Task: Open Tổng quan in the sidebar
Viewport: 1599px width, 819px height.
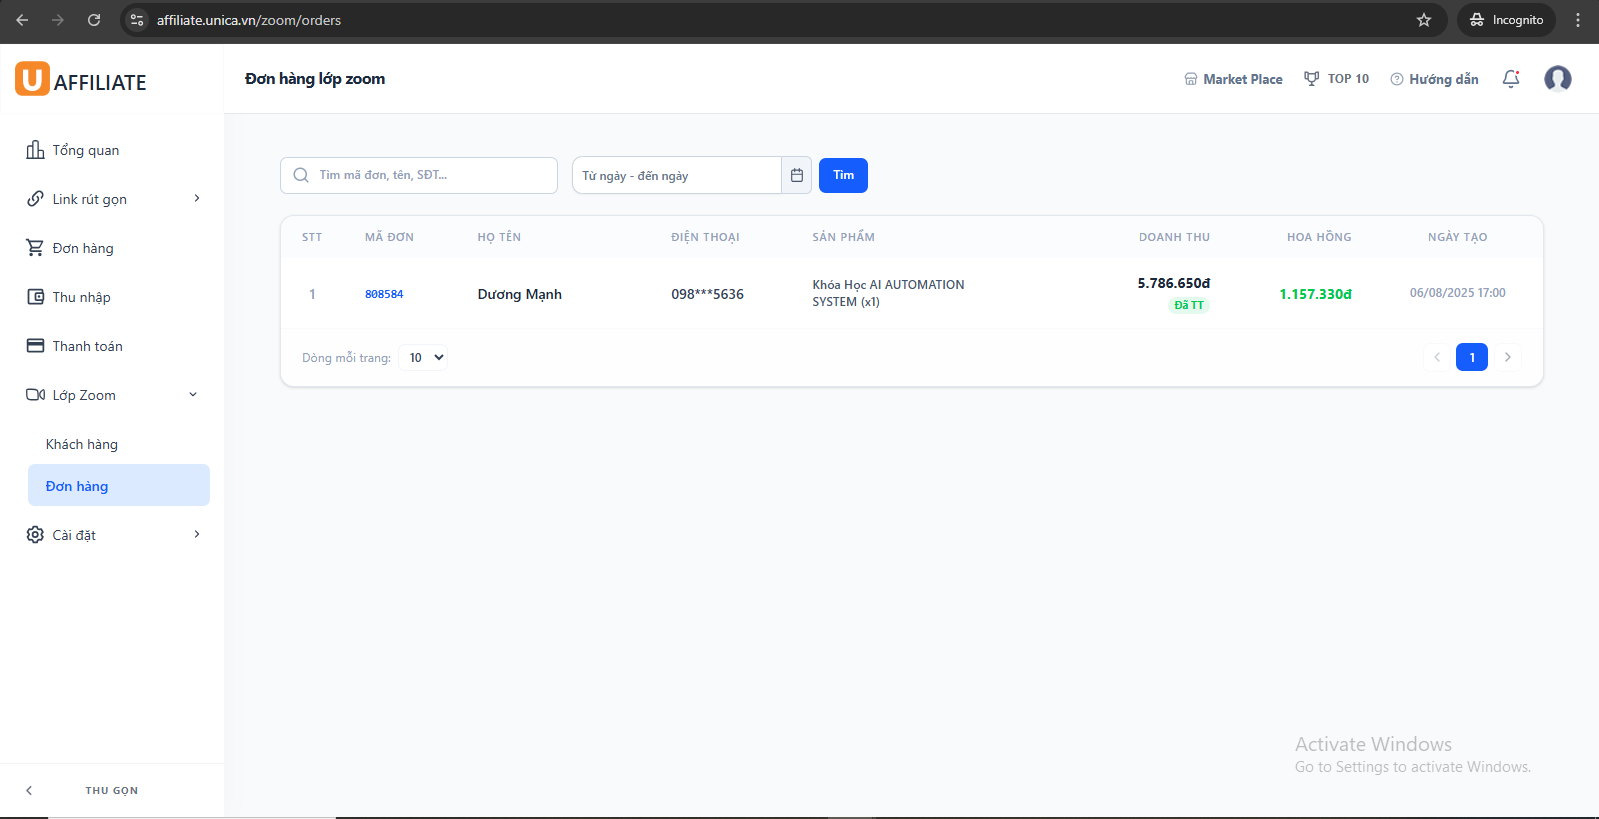Action: pyautogui.click(x=86, y=151)
